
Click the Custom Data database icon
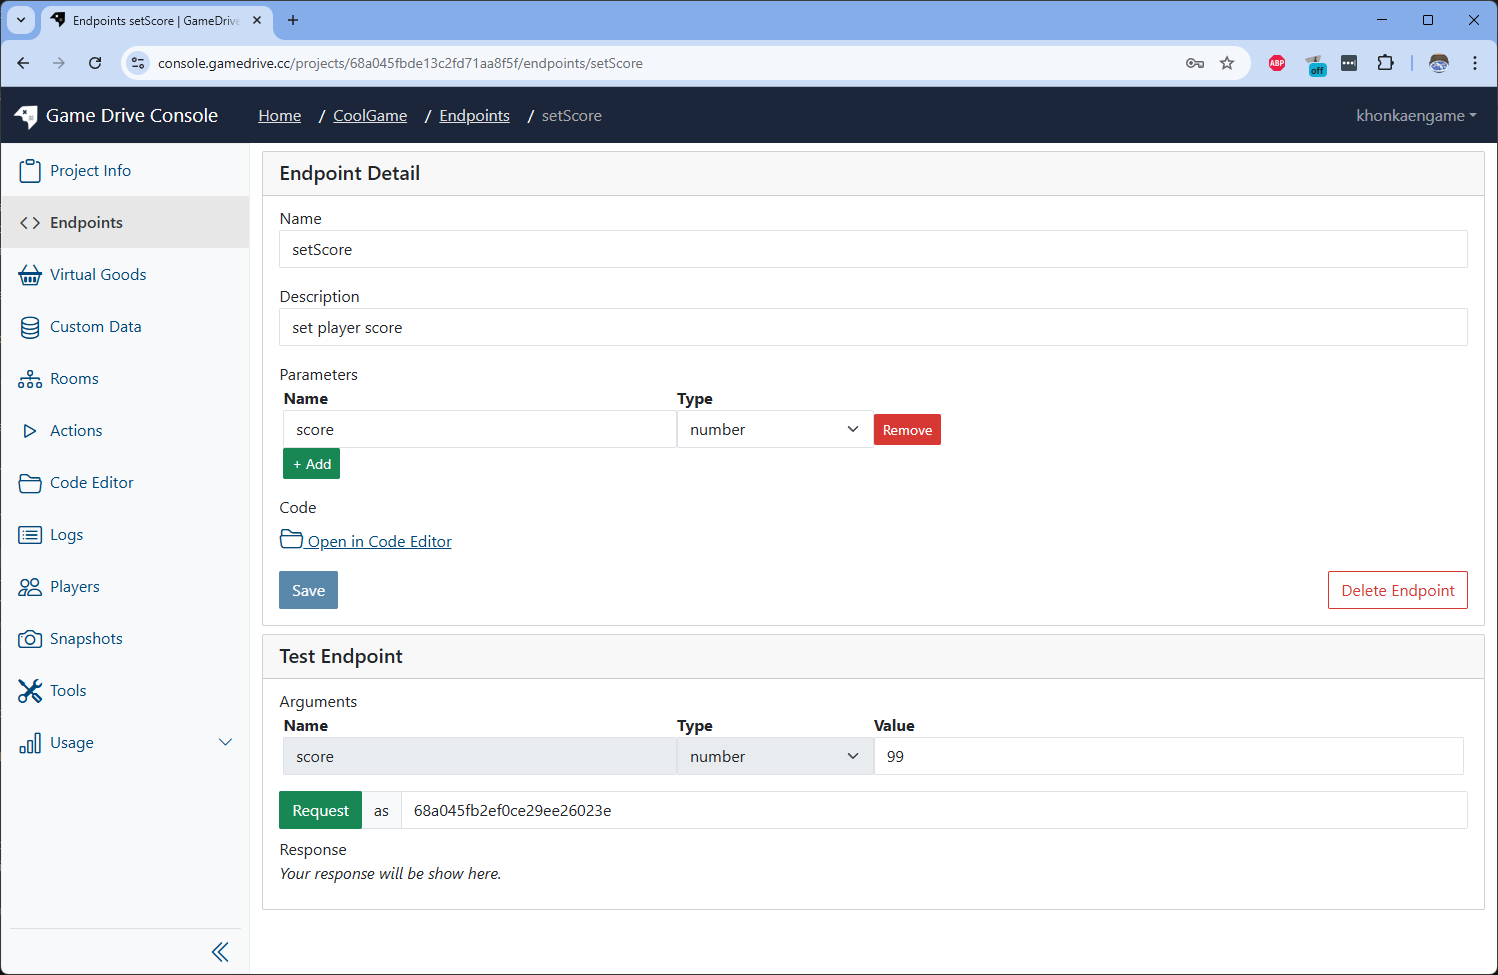coord(30,327)
